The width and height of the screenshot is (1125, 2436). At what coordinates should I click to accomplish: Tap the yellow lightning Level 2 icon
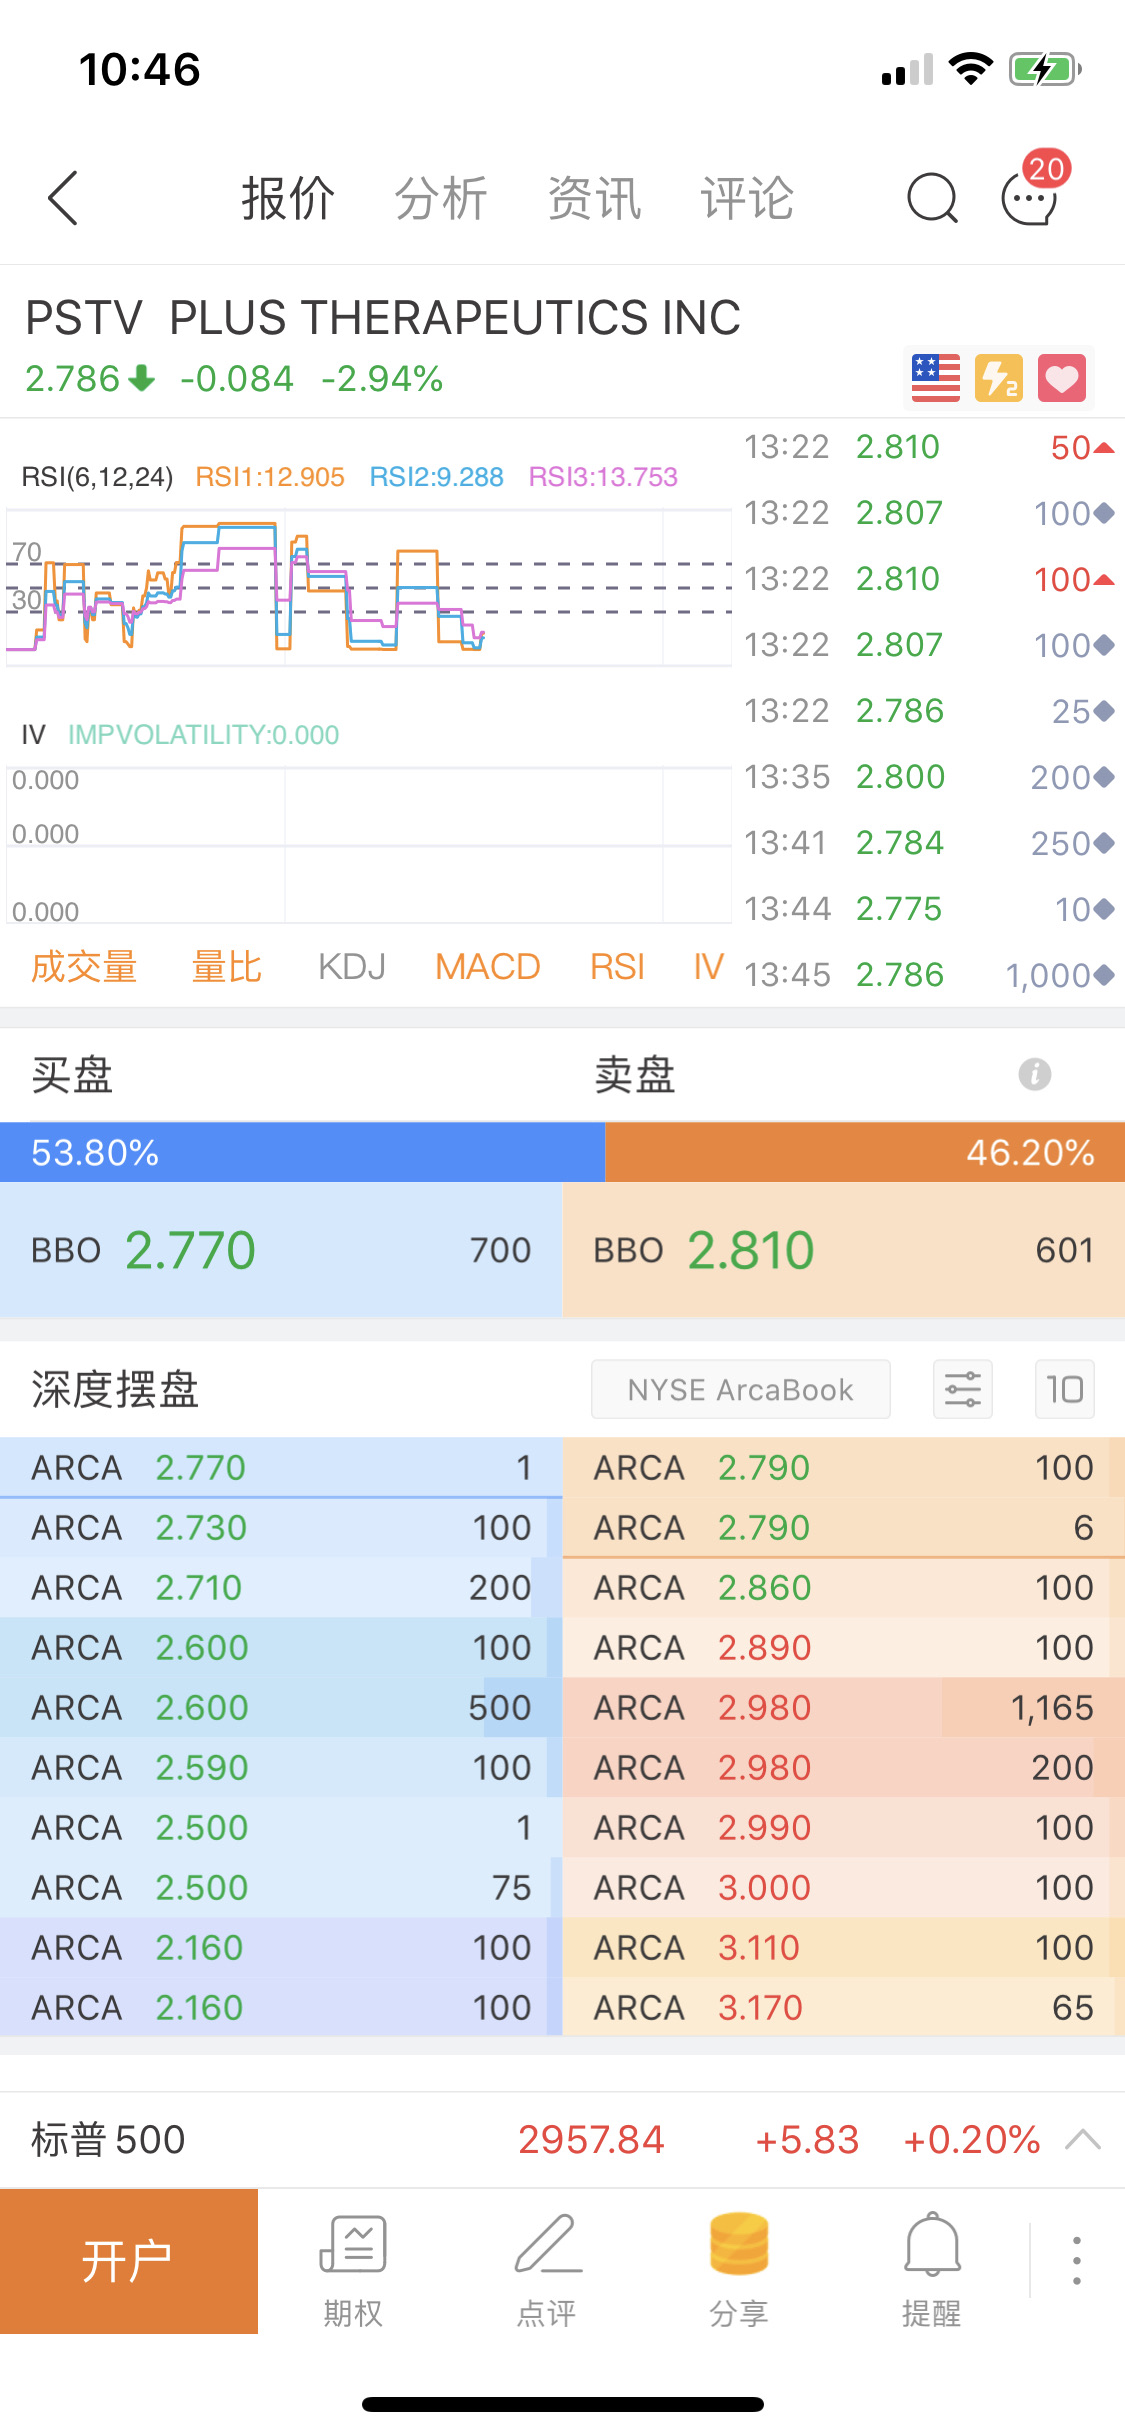(x=999, y=378)
